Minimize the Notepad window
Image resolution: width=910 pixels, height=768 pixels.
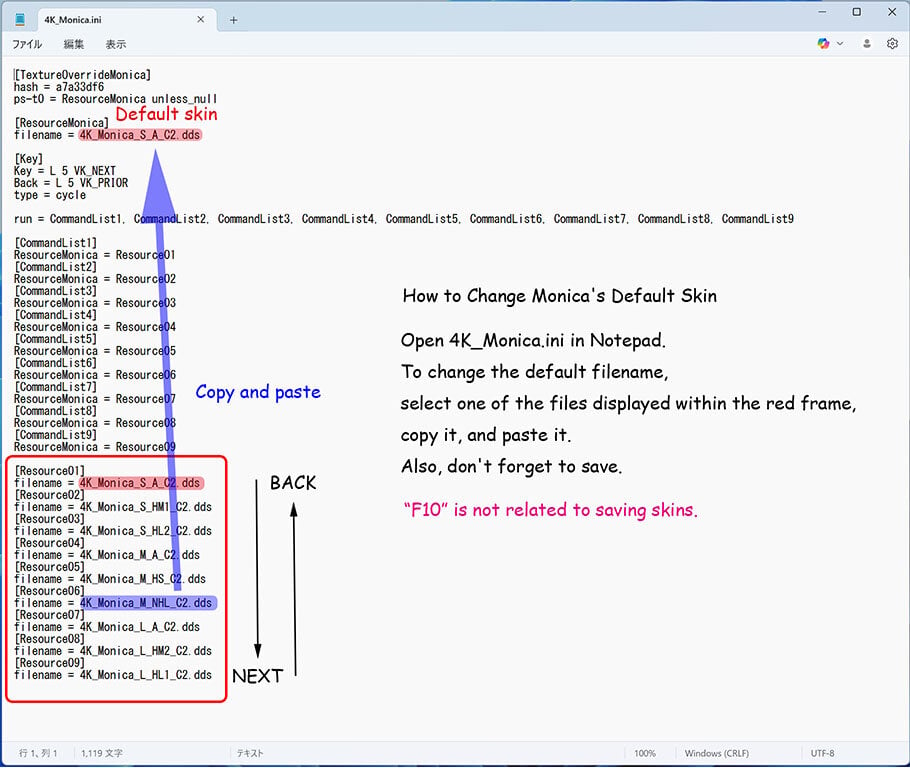point(822,12)
